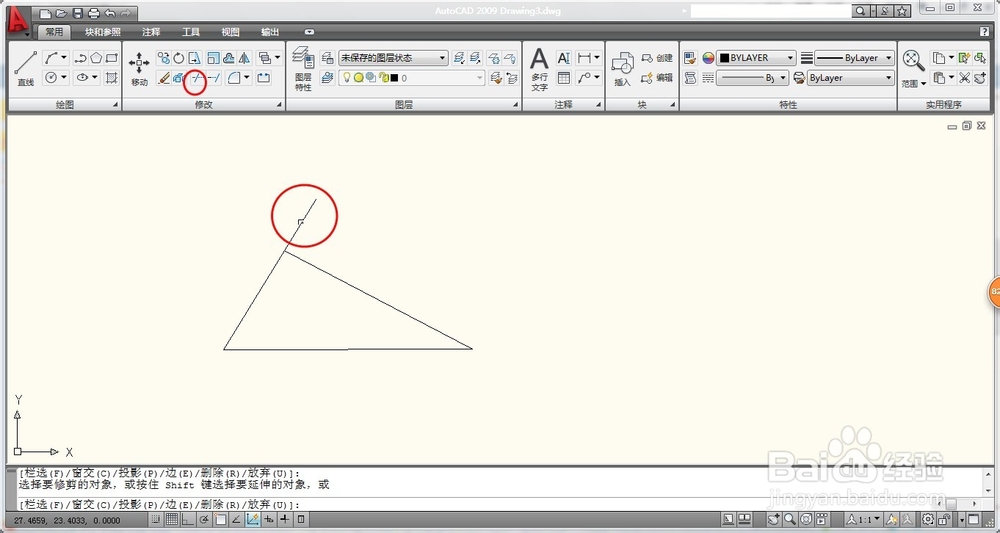The height and width of the screenshot is (533, 1000).
Task: Toggle Lineweight display in status bar
Action: [285, 520]
